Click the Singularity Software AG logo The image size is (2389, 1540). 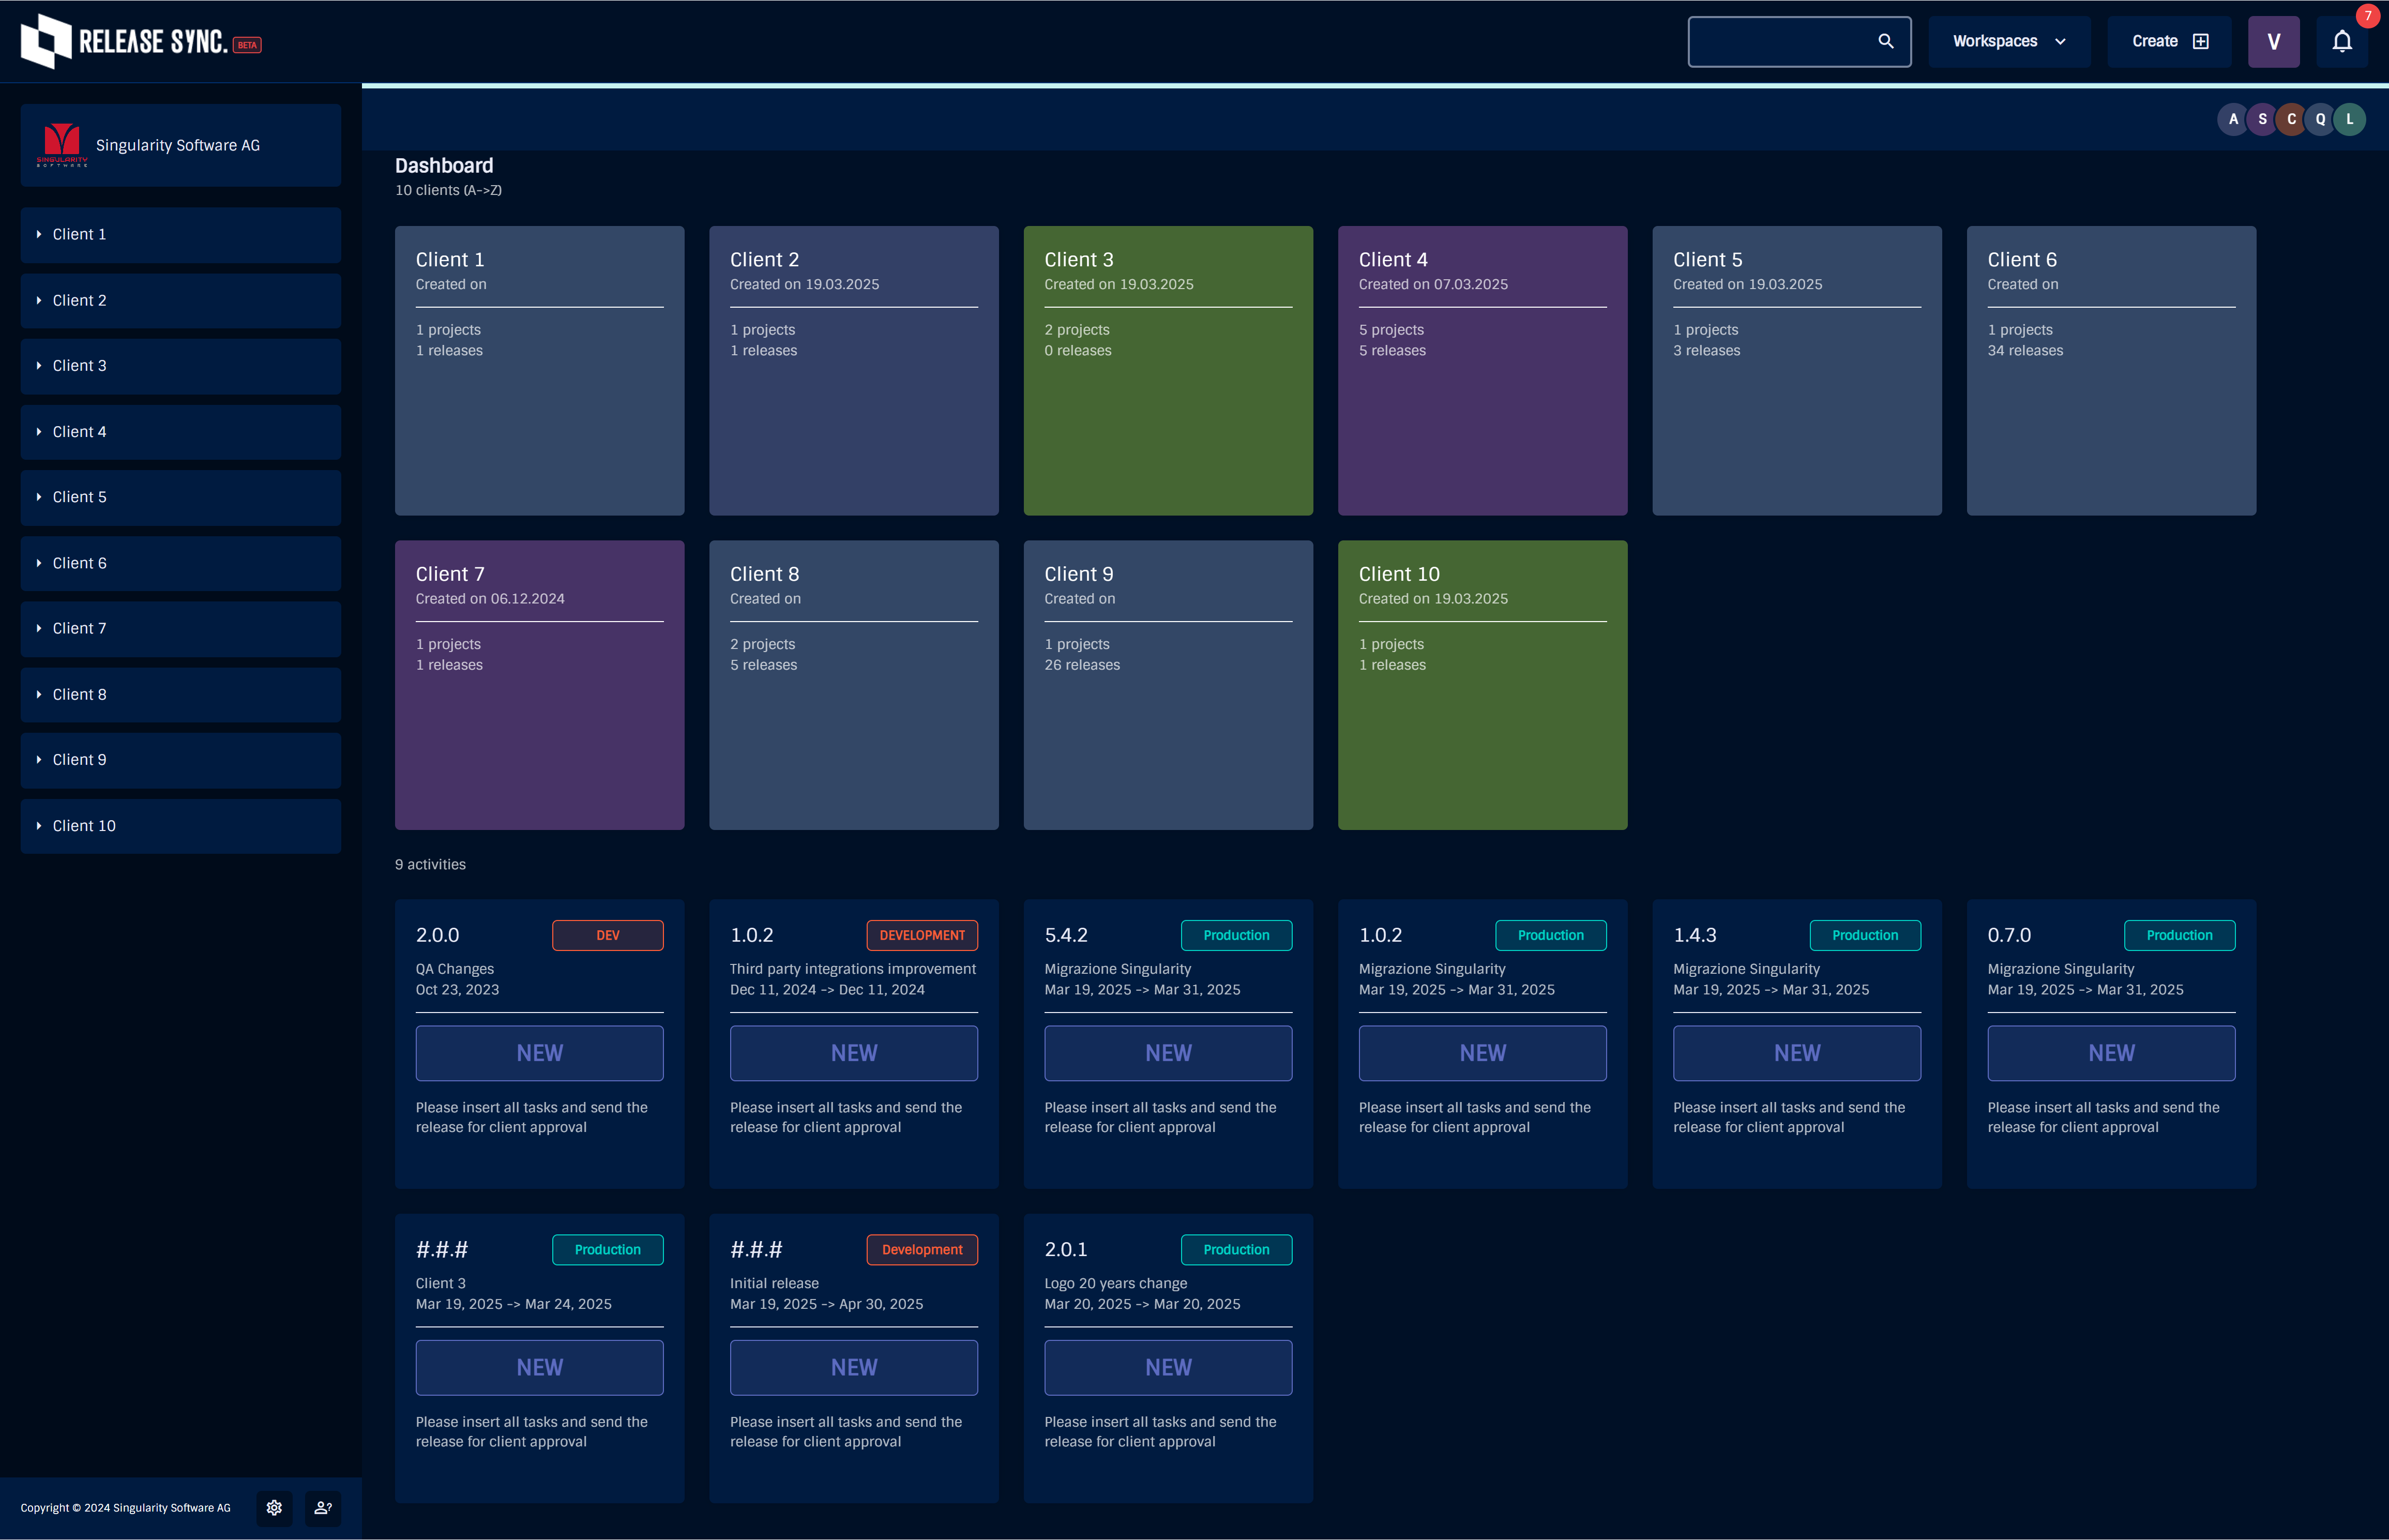pos(62,145)
